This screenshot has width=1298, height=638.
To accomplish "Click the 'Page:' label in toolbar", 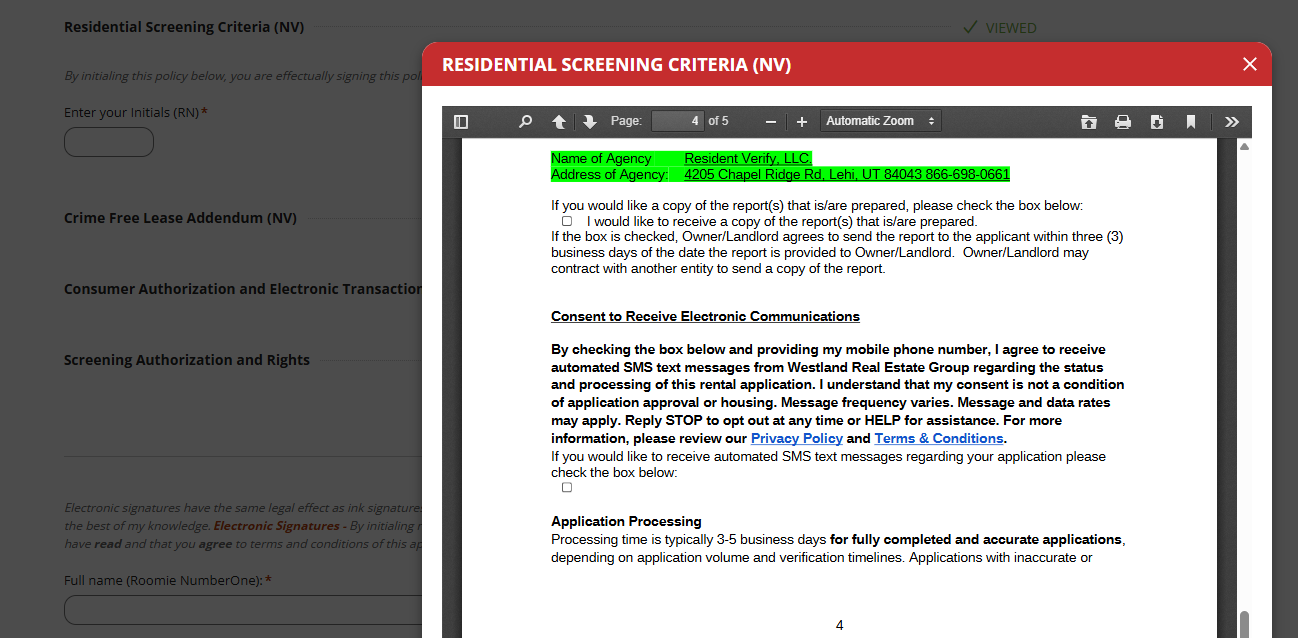I will 626,121.
